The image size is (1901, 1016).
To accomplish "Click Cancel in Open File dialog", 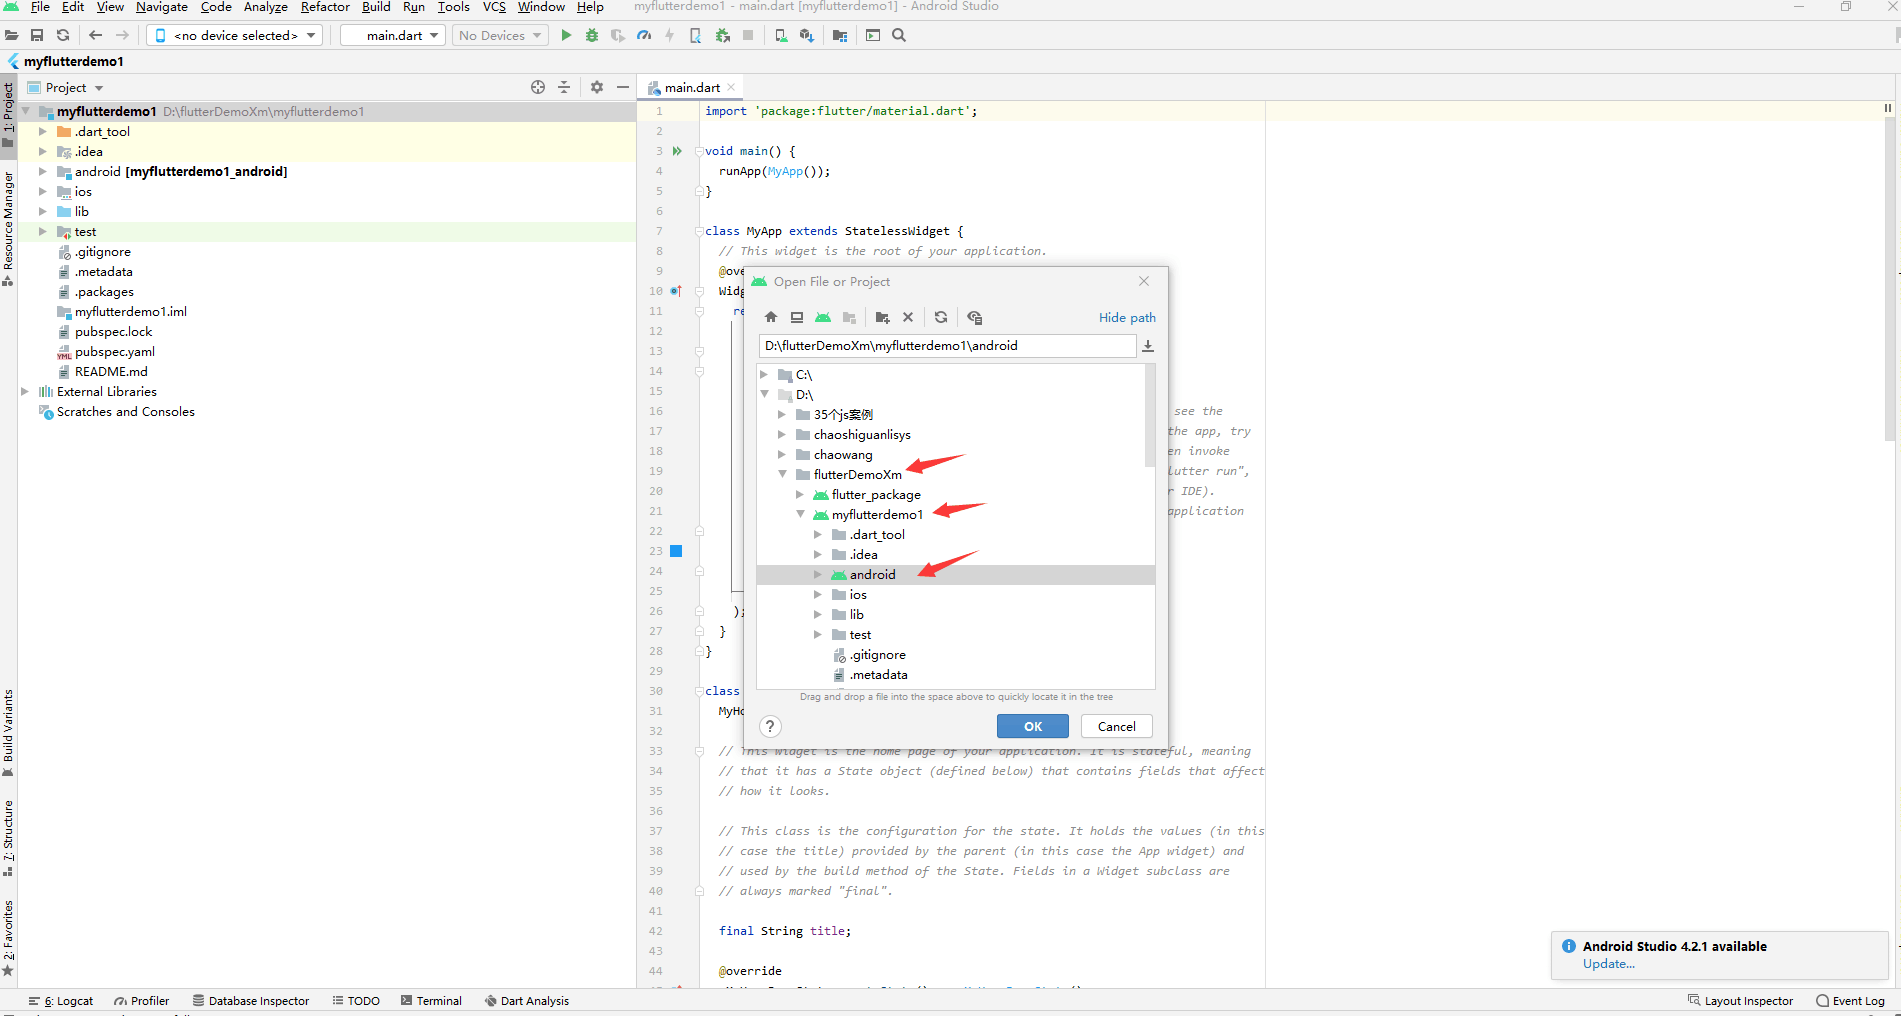I will (x=1116, y=726).
